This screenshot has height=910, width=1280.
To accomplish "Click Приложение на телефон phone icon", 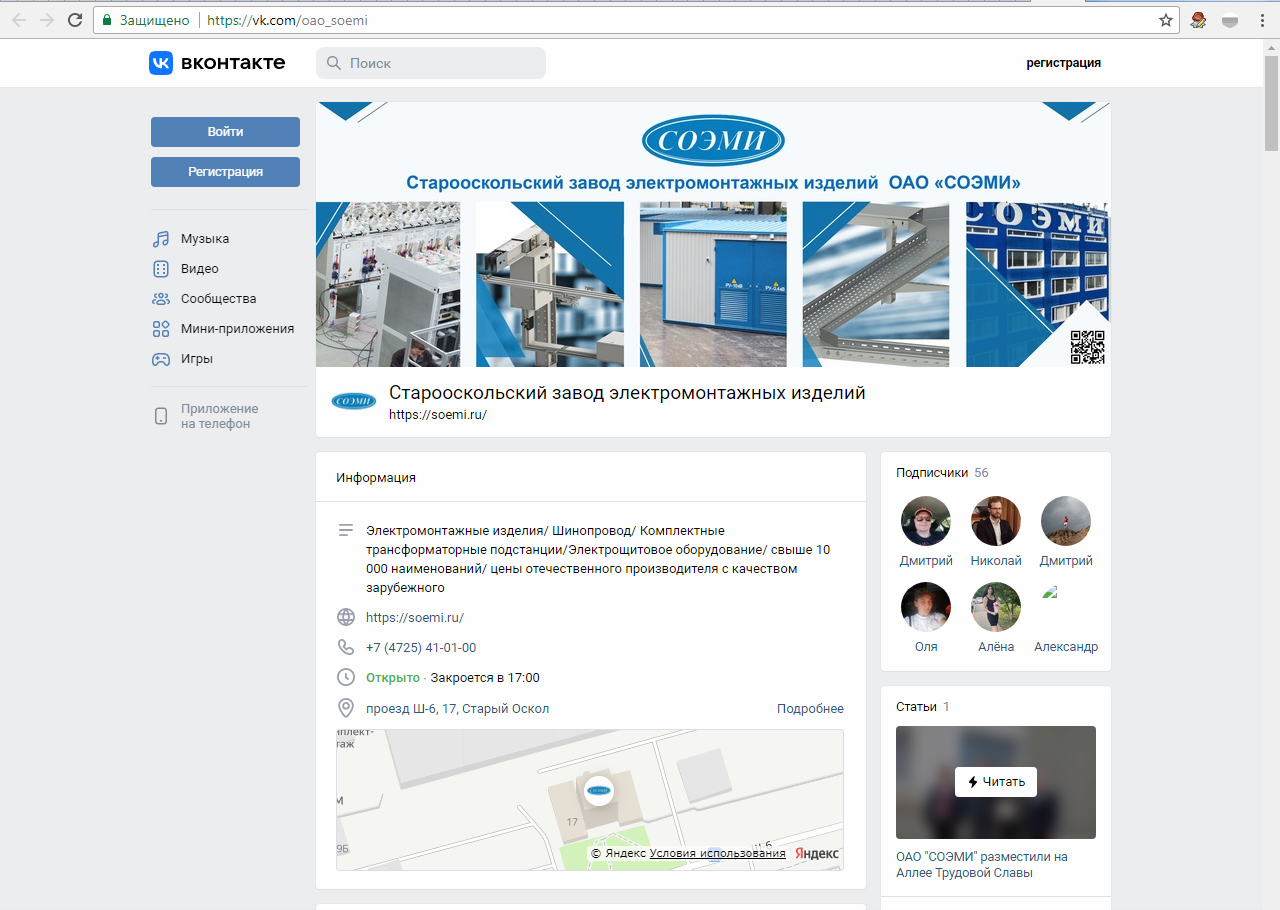I will coord(161,416).
